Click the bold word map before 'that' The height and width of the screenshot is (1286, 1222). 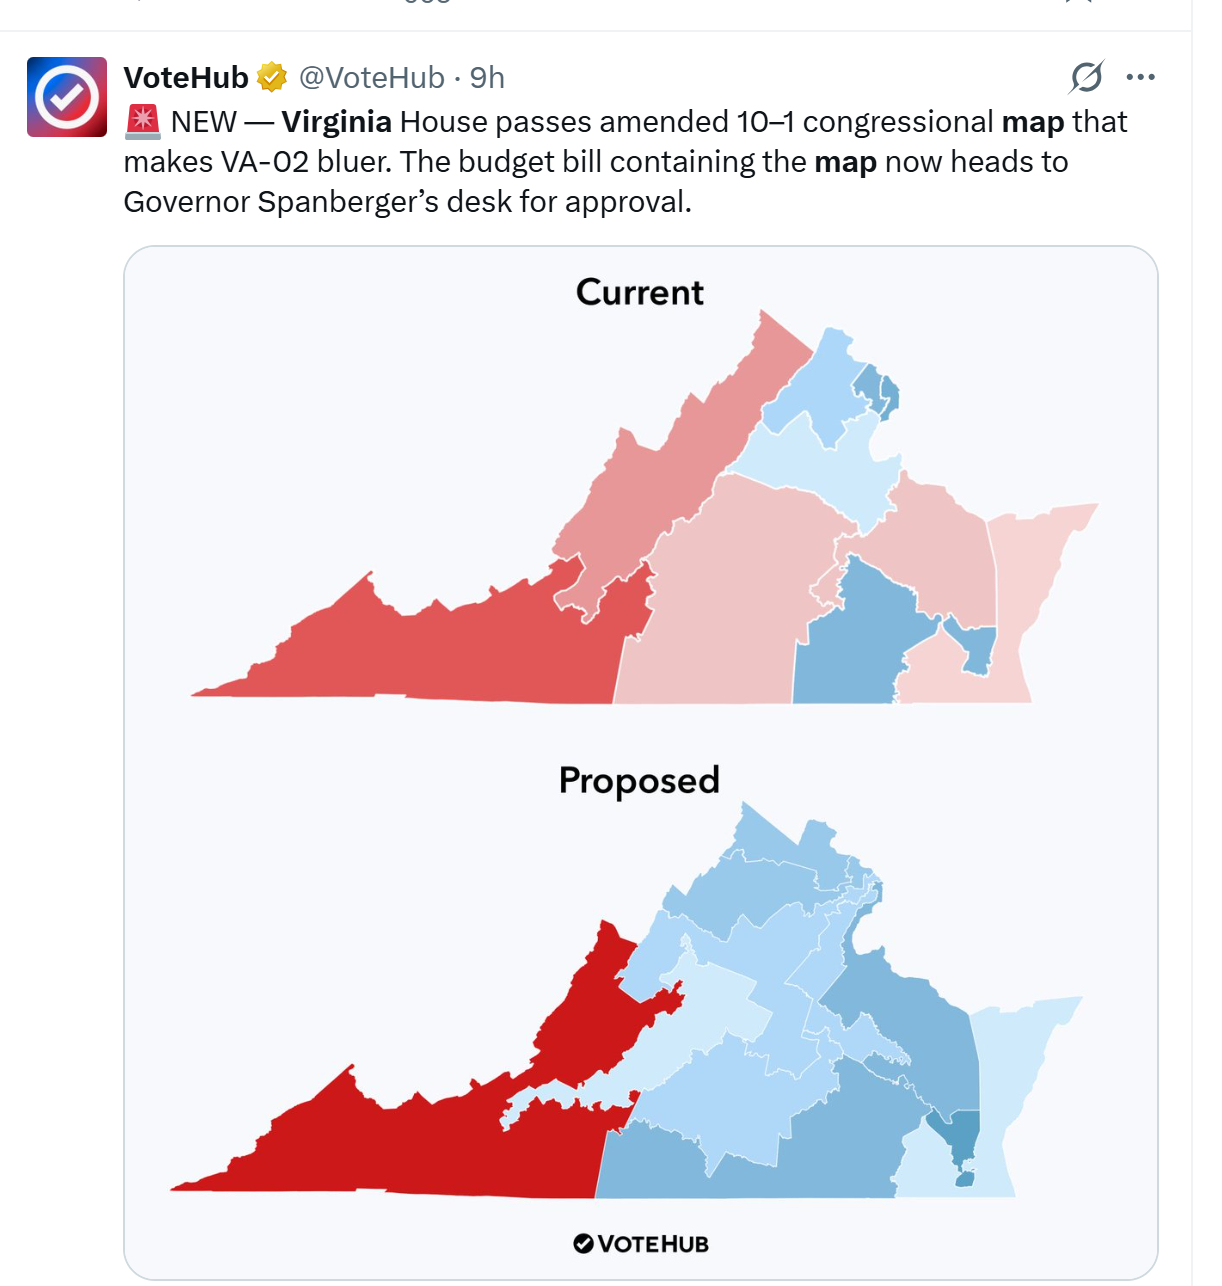pyautogui.click(x=1032, y=122)
